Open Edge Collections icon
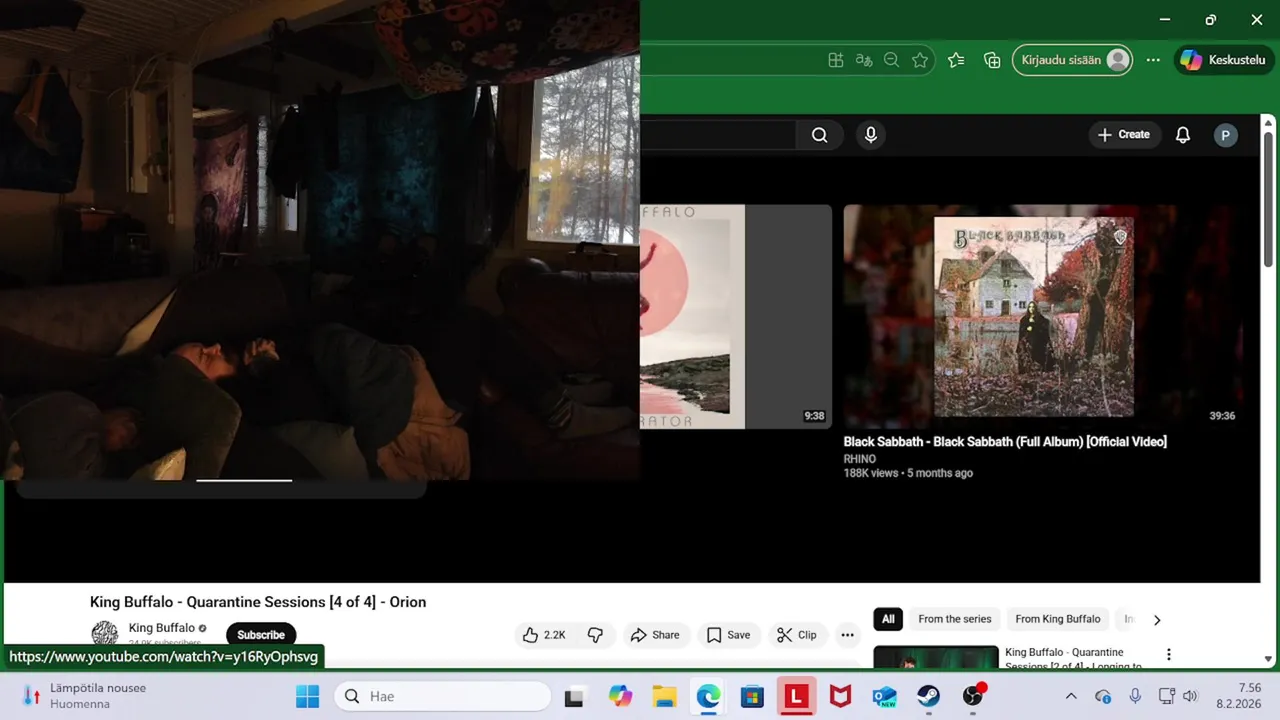 point(992,60)
